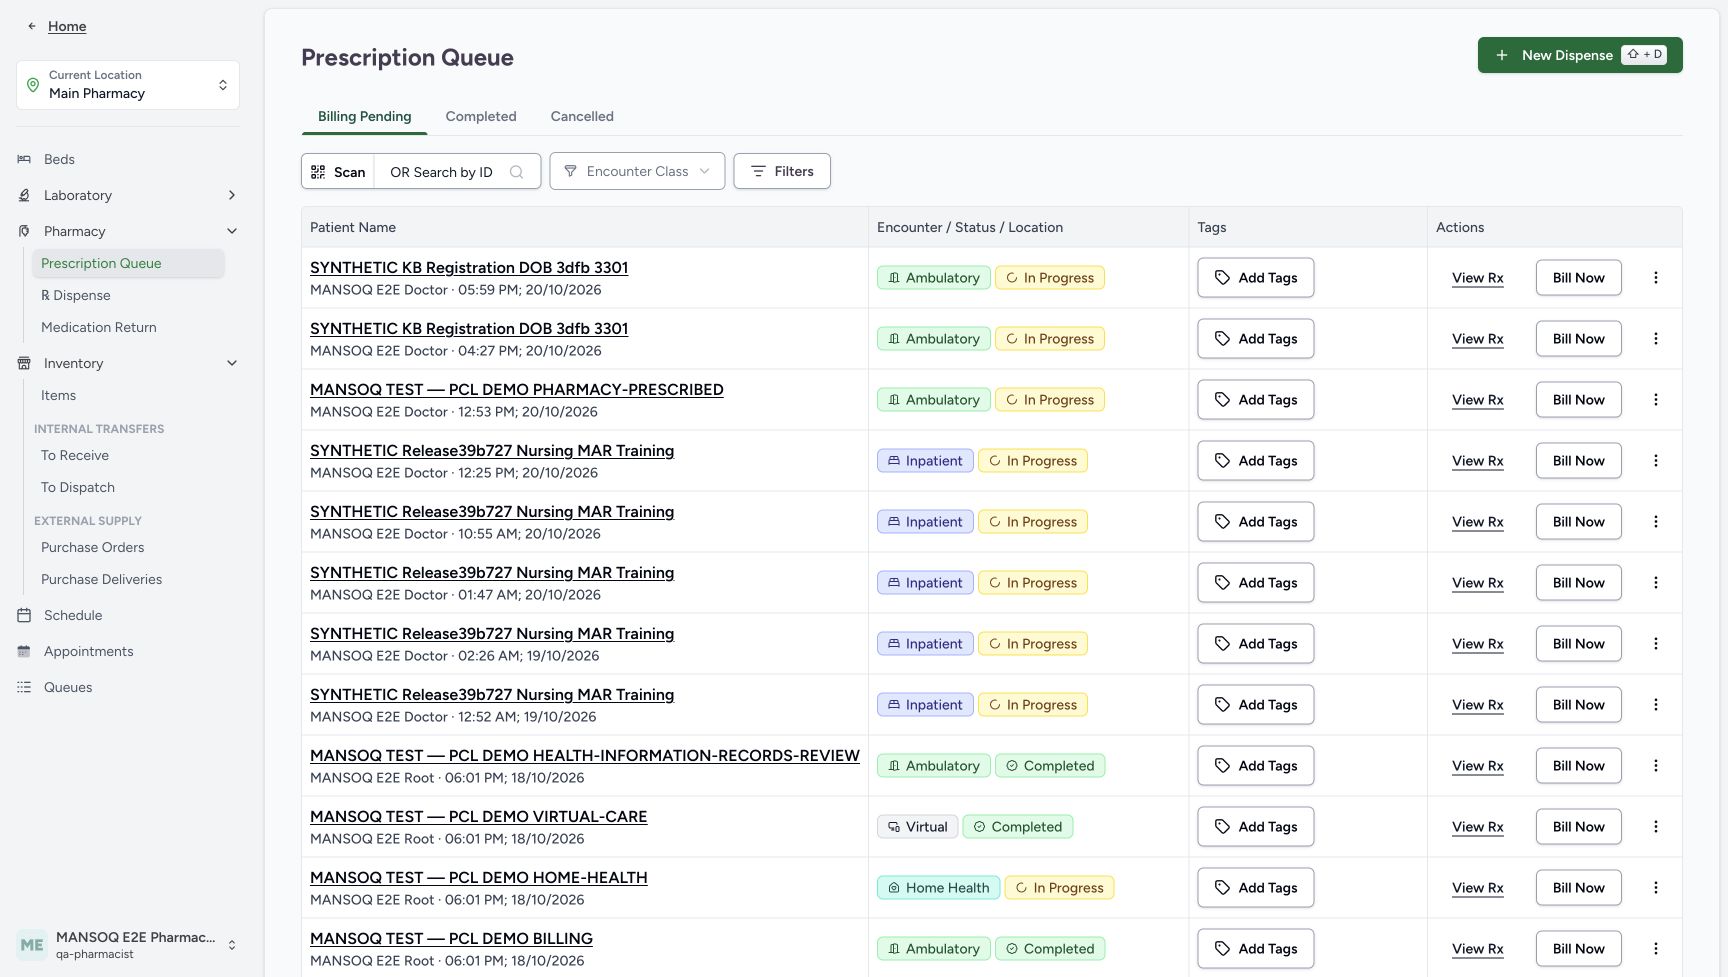
Task: Open the Purchase Orders sidebar item
Action: 93,547
